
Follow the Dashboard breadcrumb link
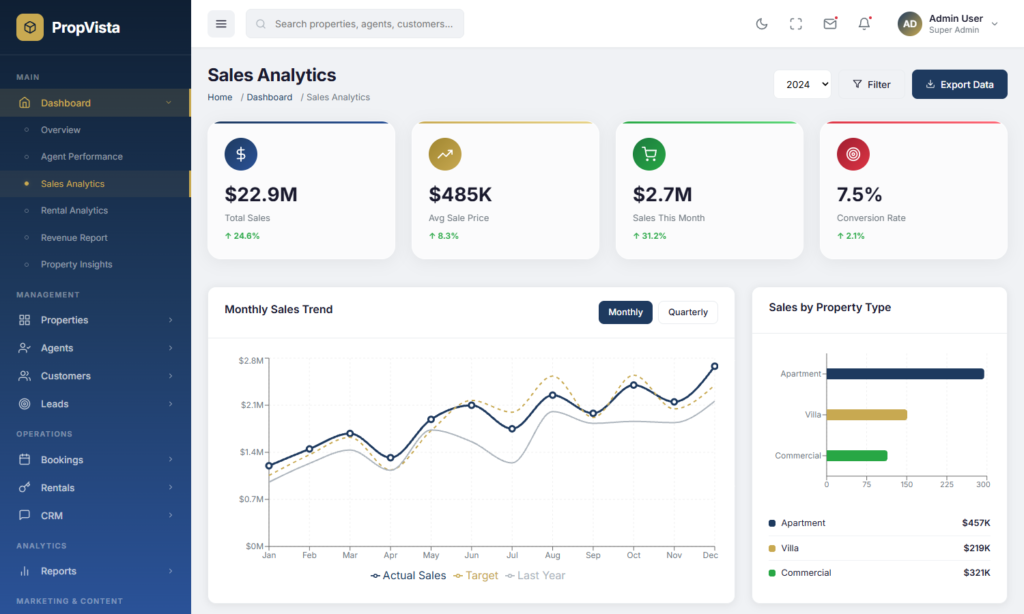[x=270, y=97]
